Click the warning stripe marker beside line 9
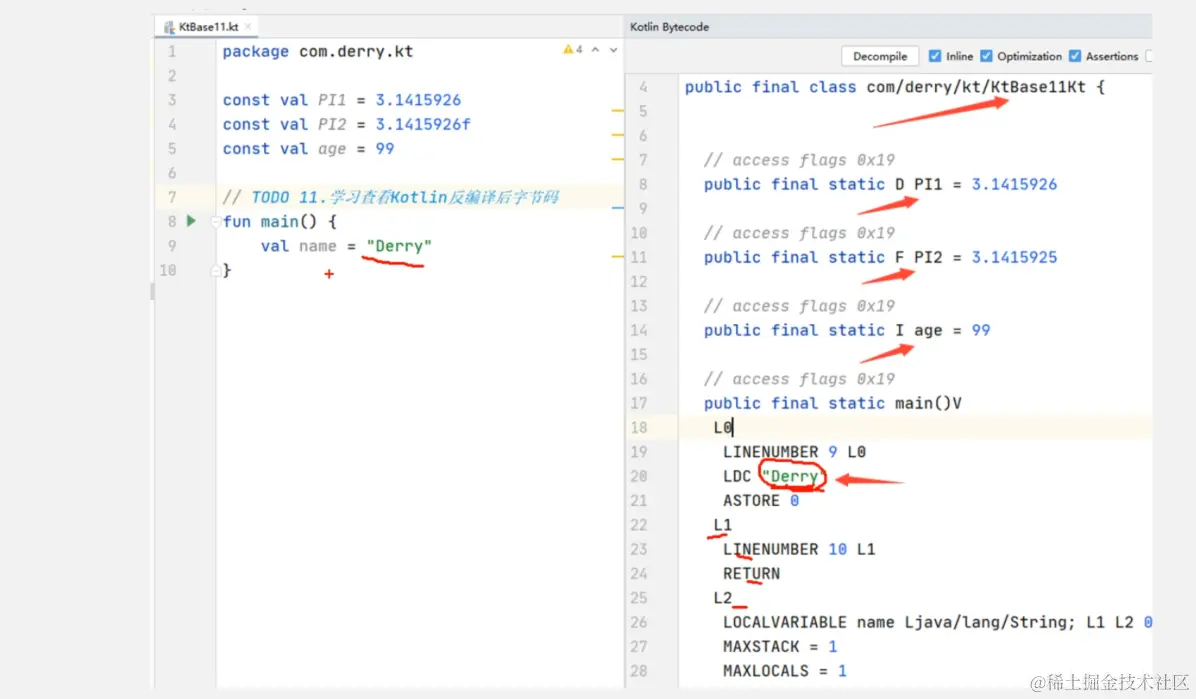Screen dimensions: 1196x699 click(x=618, y=257)
